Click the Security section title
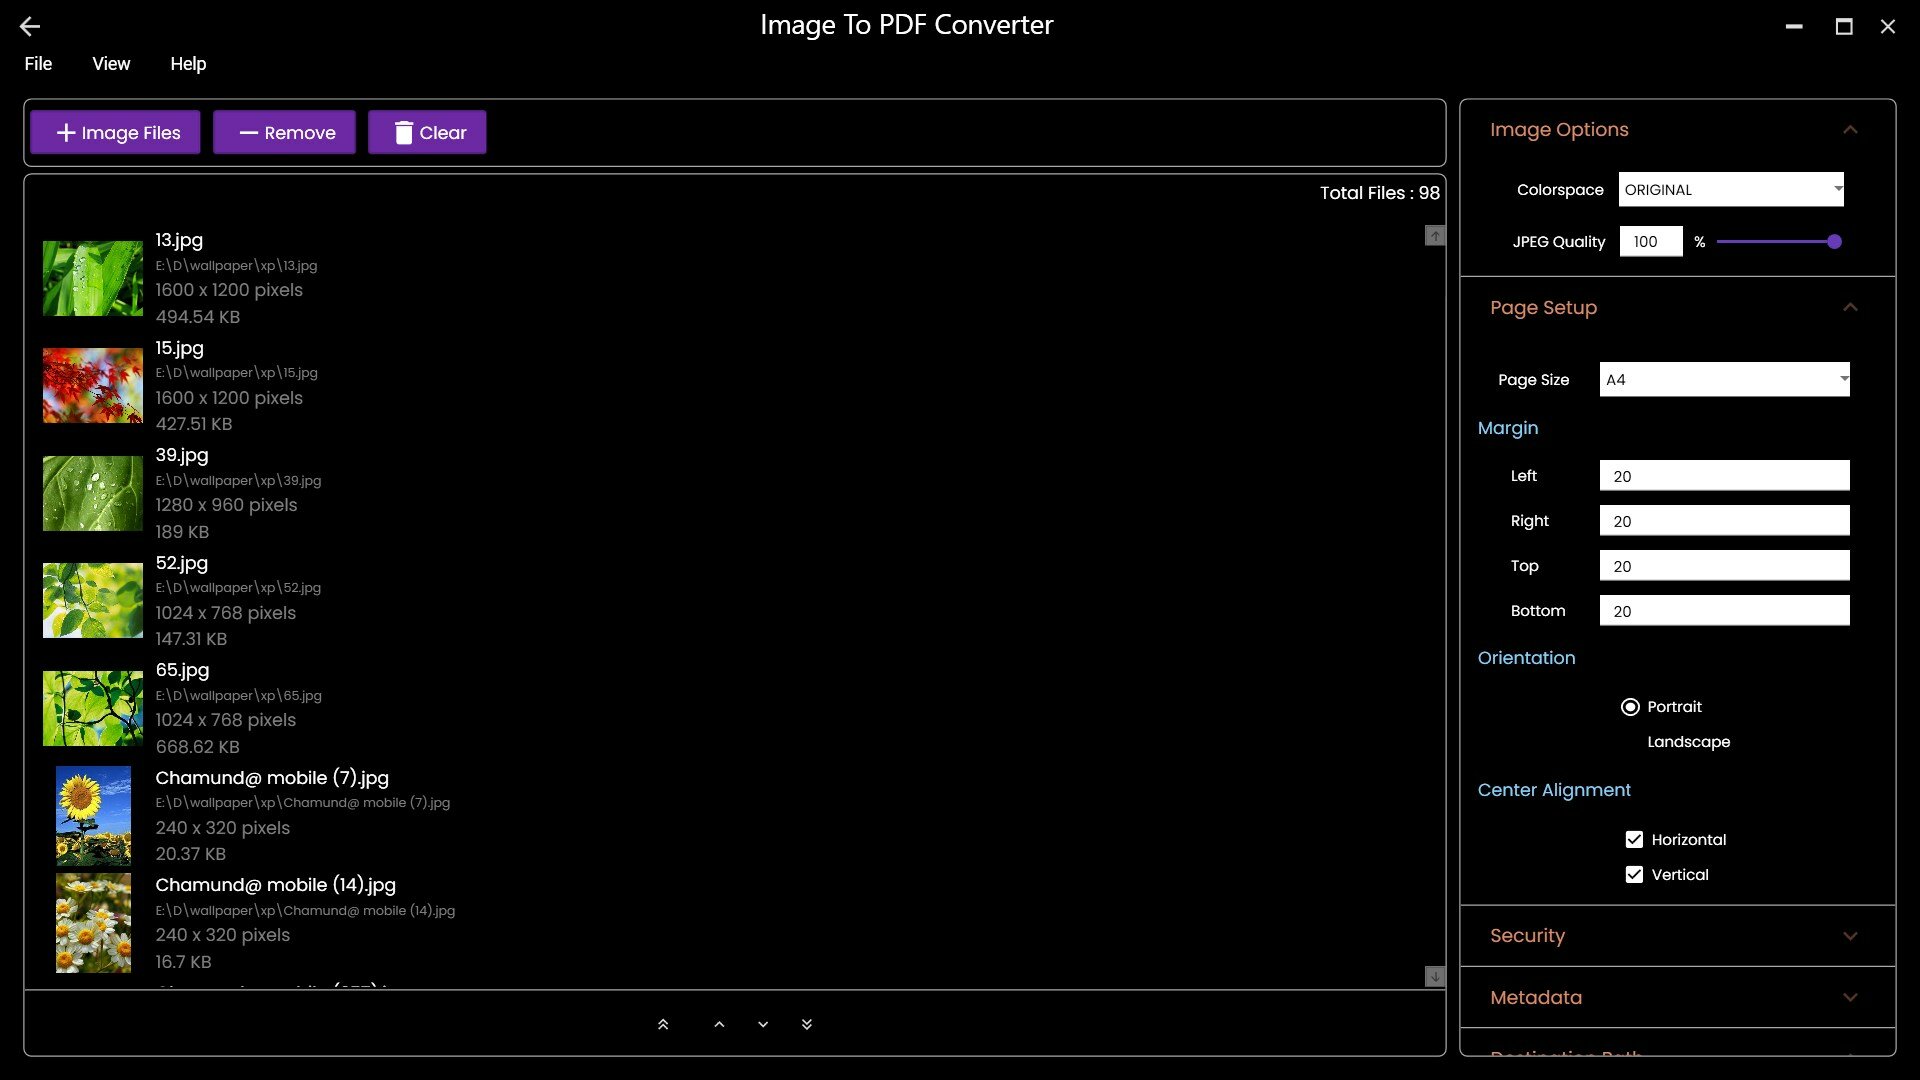Image resolution: width=1920 pixels, height=1080 pixels. coord(1527,936)
